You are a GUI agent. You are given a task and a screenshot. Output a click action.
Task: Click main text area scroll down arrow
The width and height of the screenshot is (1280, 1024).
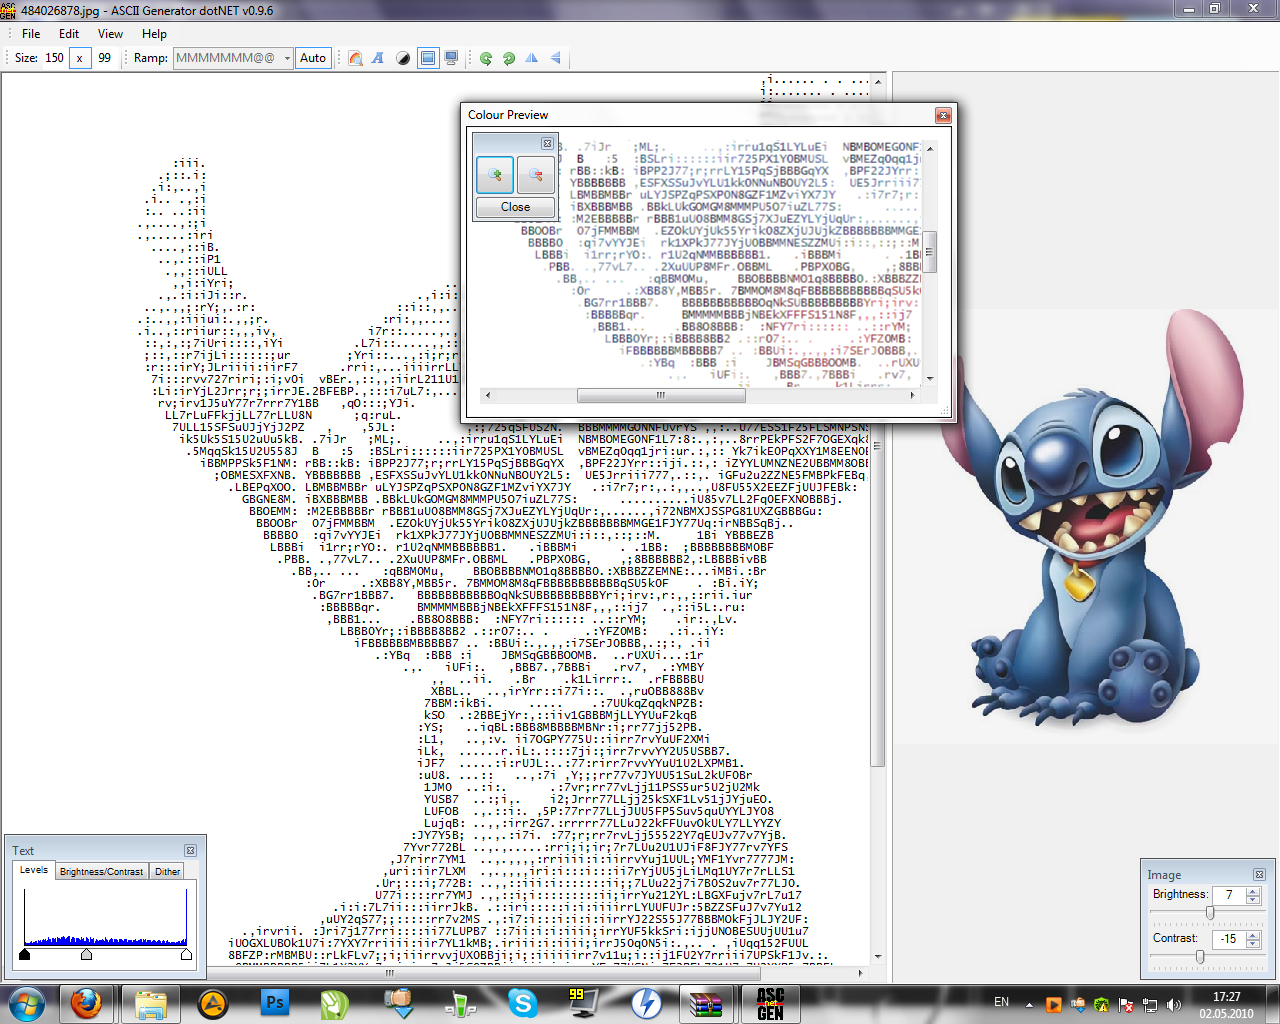(878, 958)
